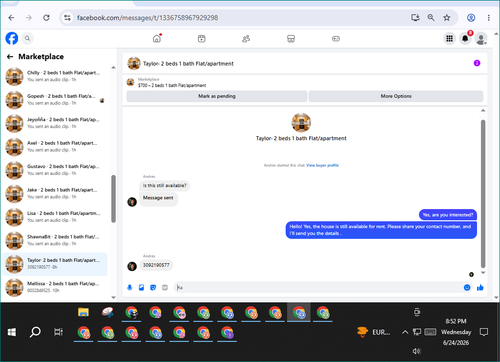The width and height of the screenshot is (500, 362).
Task: Open the volume speaker tray icon
Action: coord(416,351)
